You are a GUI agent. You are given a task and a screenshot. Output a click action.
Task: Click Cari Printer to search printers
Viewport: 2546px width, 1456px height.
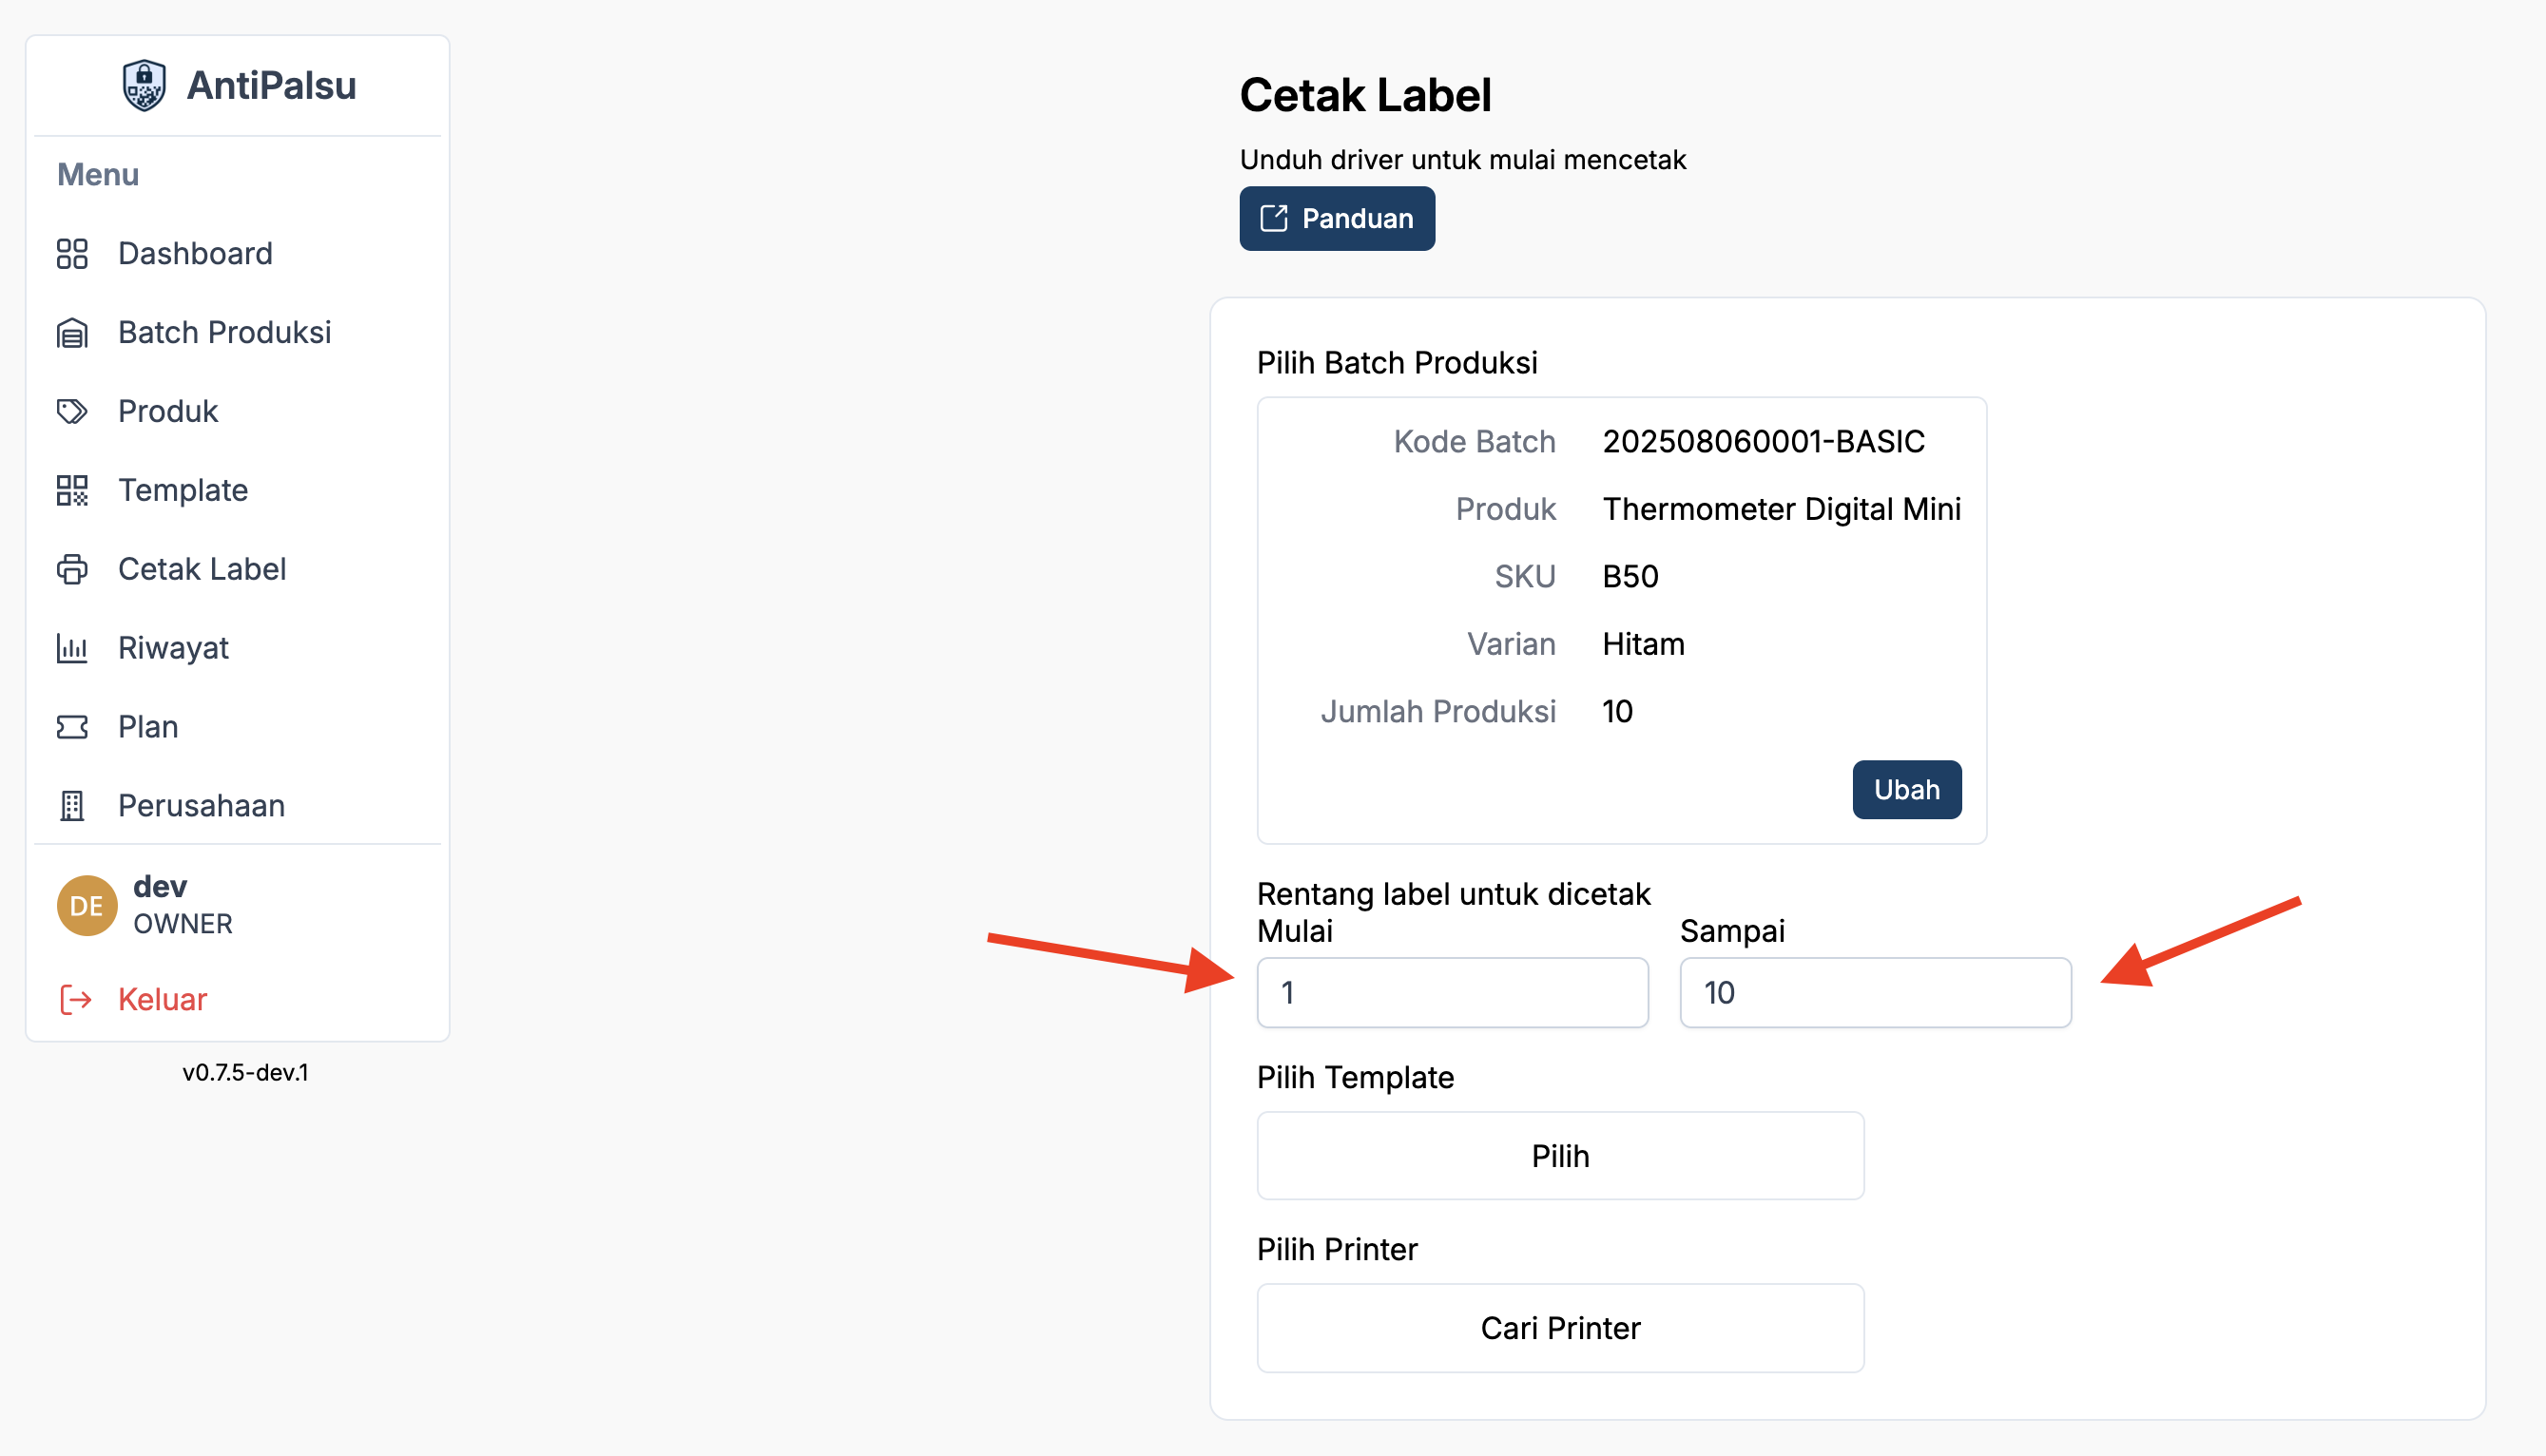click(1559, 1328)
